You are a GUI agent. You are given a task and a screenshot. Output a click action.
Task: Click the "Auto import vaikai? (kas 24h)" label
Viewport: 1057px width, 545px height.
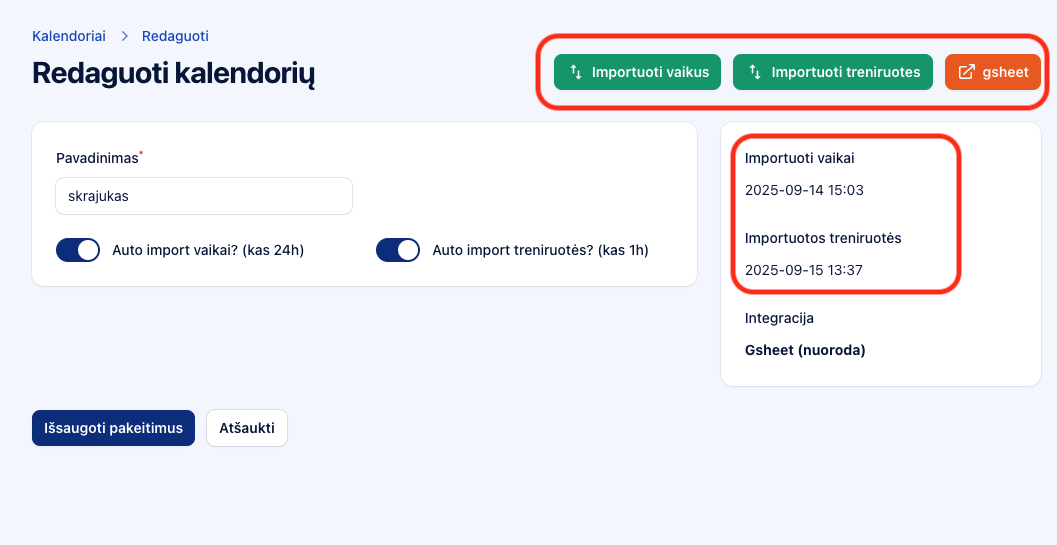pos(208,250)
